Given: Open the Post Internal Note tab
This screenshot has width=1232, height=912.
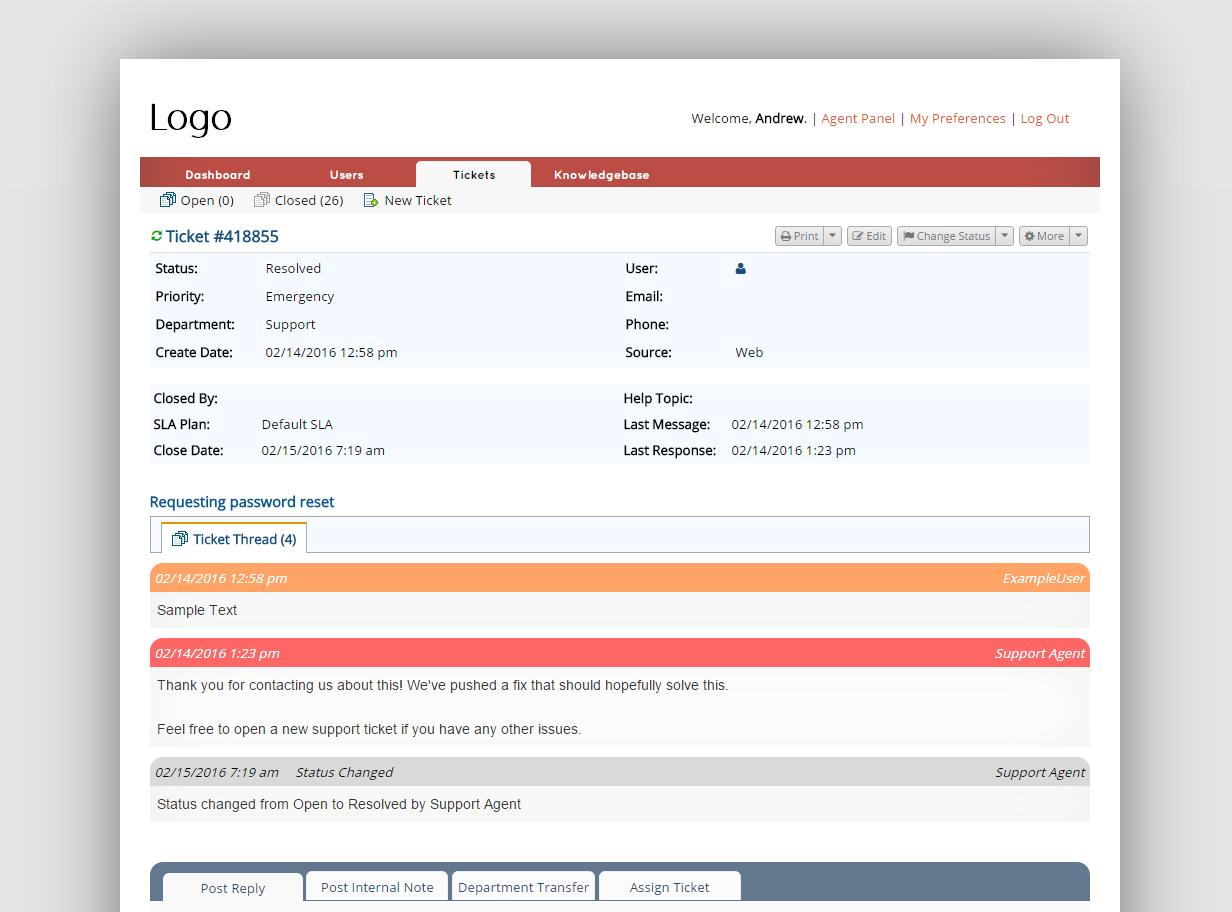Looking at the screenshot, I should pyautogui.click(x=377, y=887).
